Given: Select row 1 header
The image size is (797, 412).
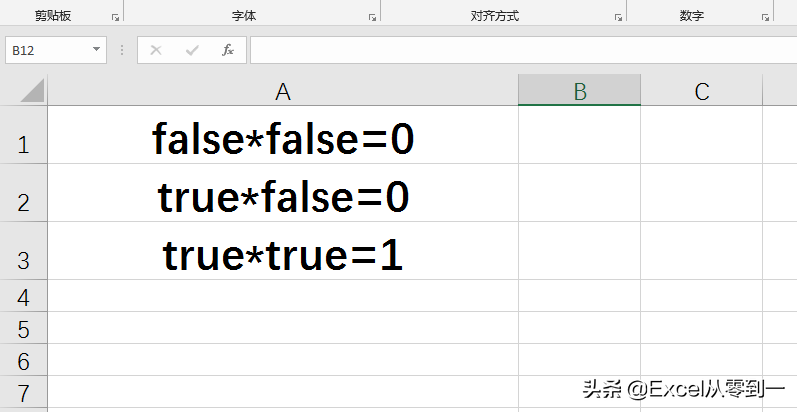Looking at the screenshot, I should (x=23, y=135).
